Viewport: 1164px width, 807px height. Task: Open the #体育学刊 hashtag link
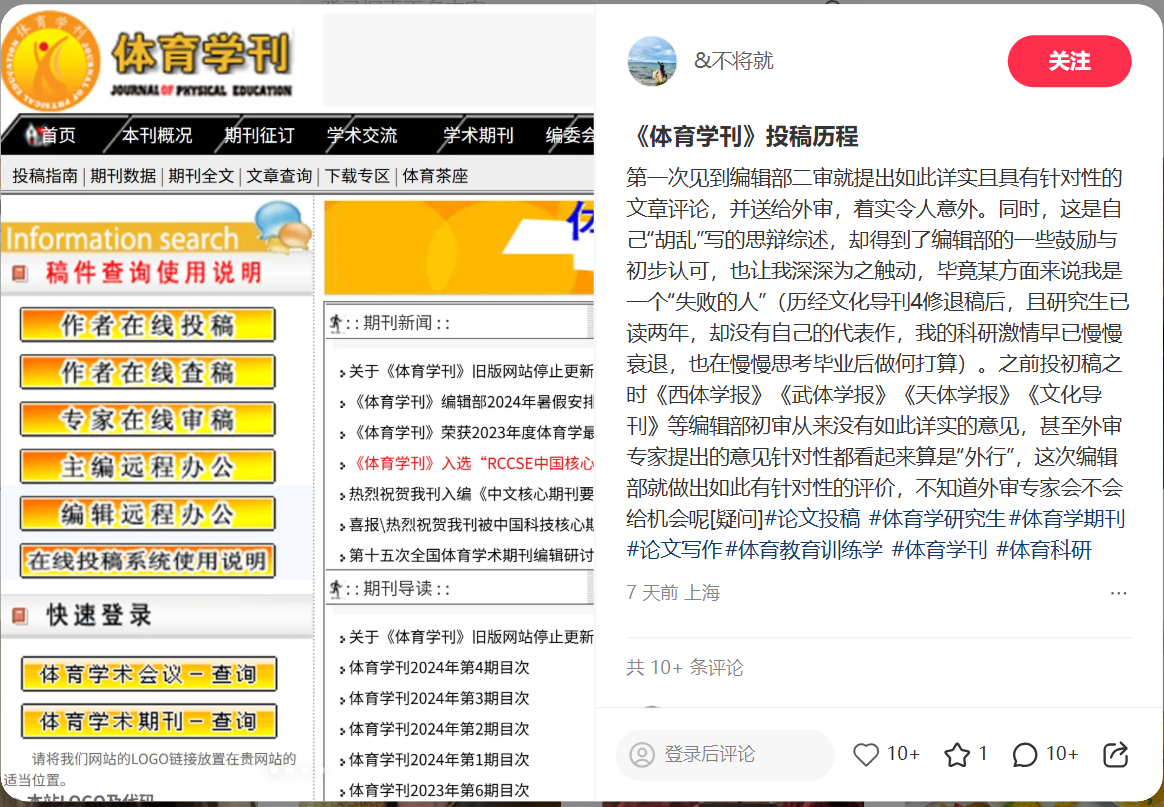[939, 549]
